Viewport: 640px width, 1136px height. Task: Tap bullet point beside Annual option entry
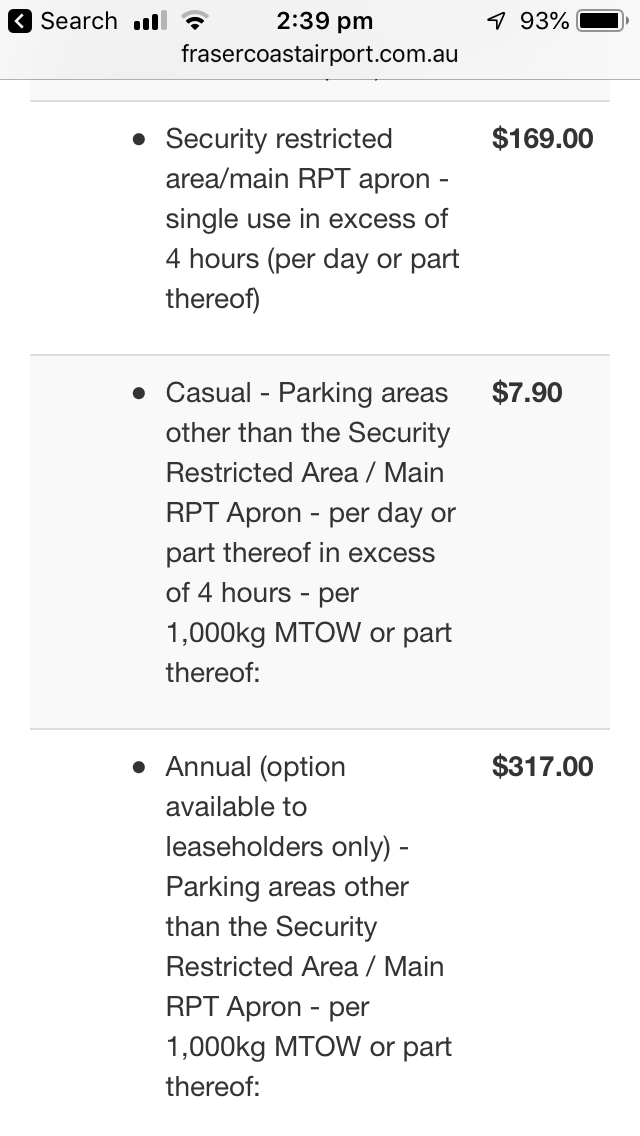click(139, 767)
